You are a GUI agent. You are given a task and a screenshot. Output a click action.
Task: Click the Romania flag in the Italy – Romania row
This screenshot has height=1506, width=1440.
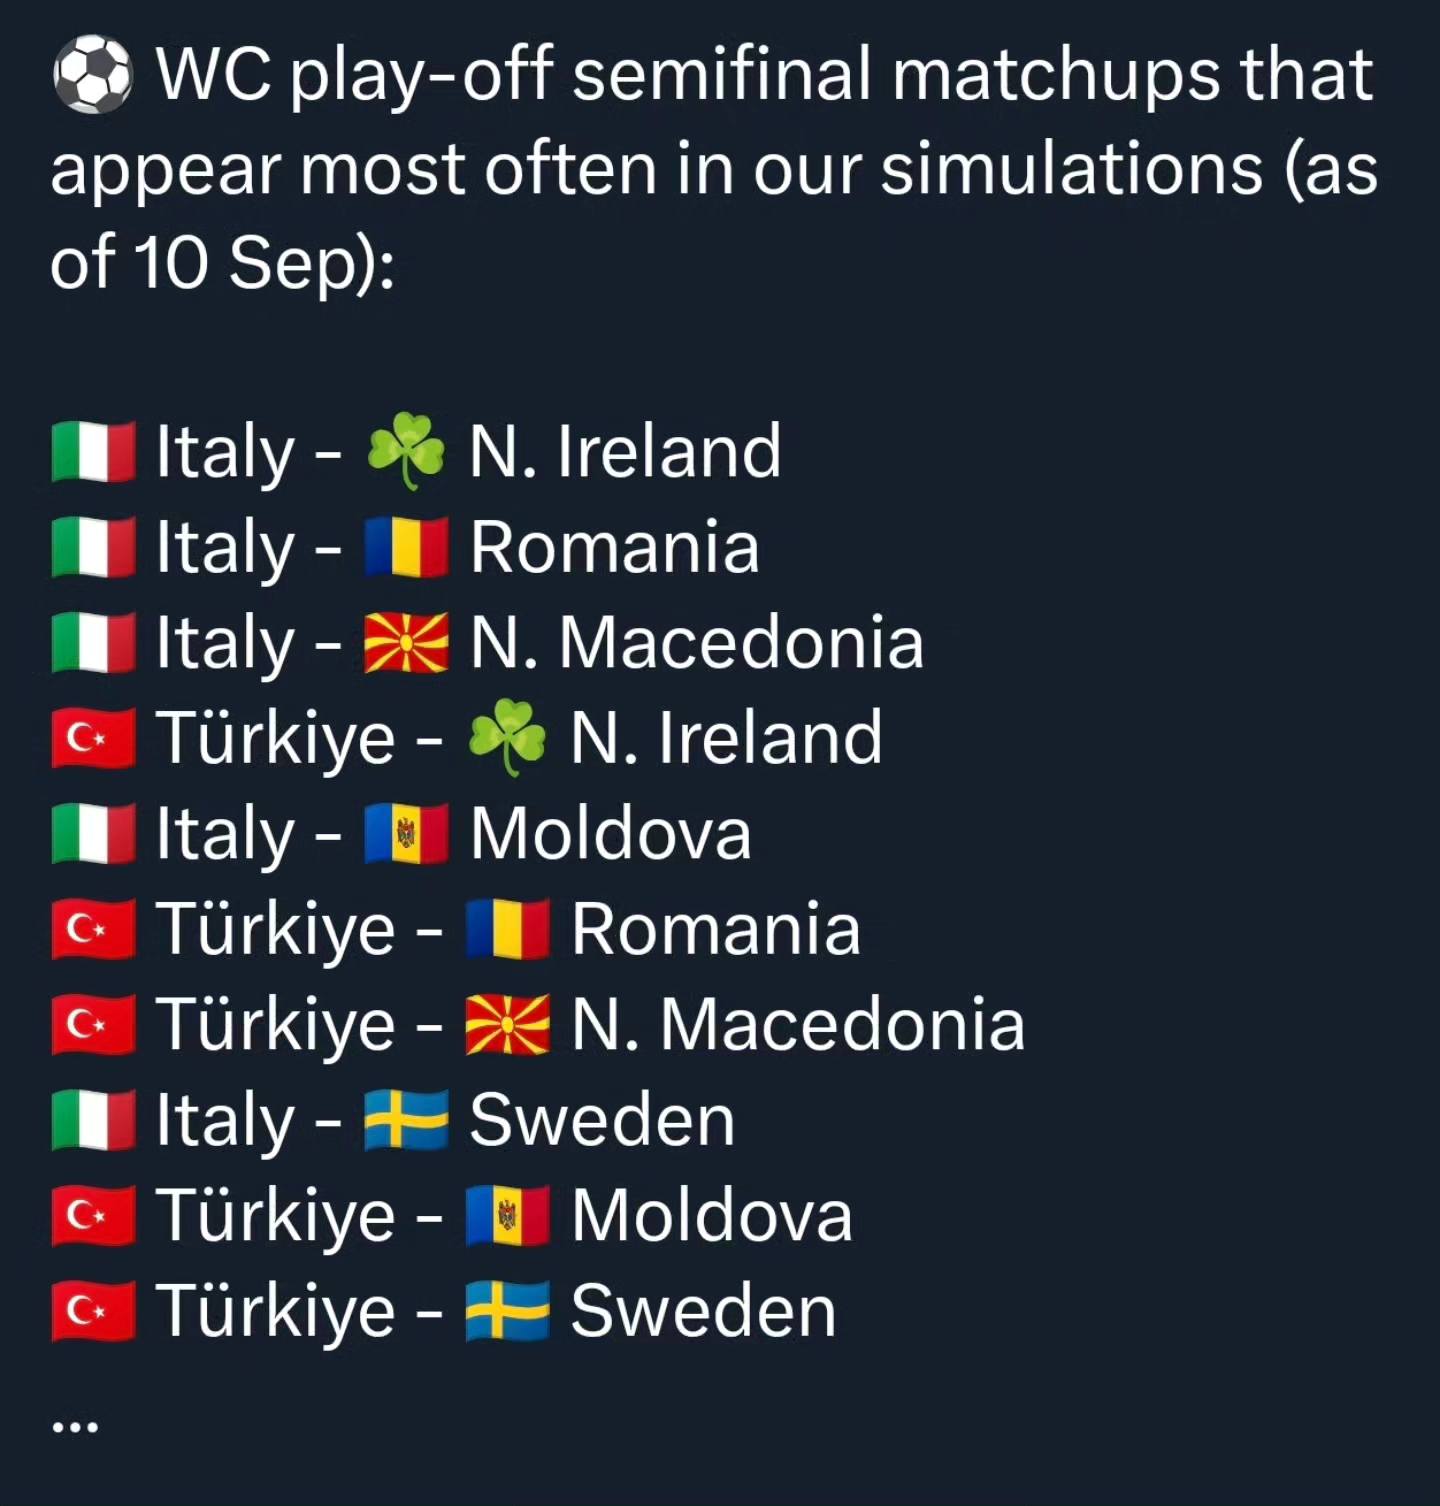coord(405,548)
